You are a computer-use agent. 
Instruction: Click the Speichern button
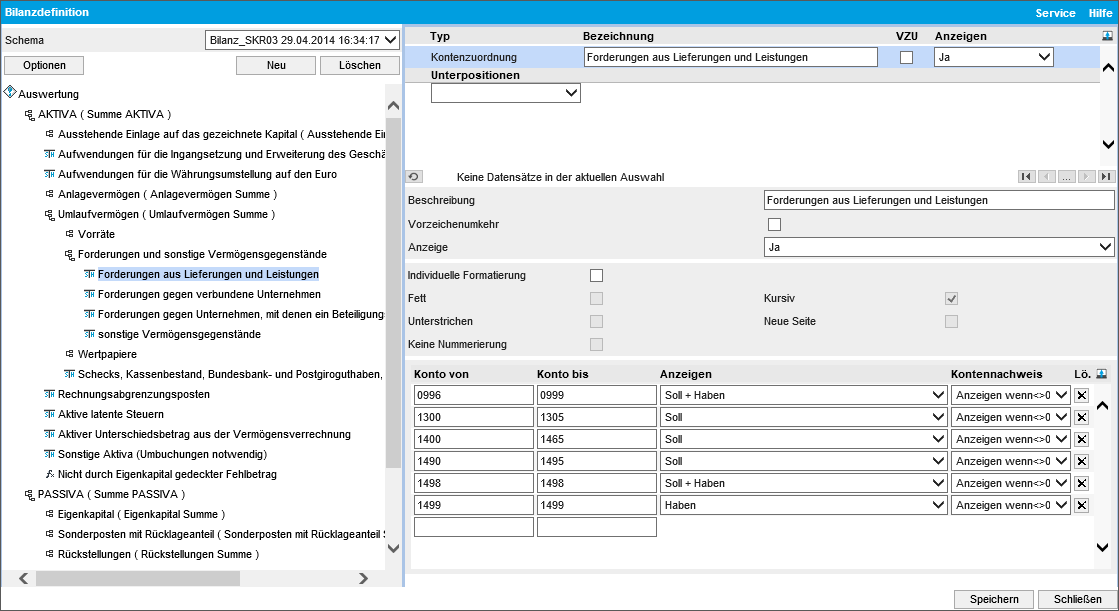click(994, 599)
